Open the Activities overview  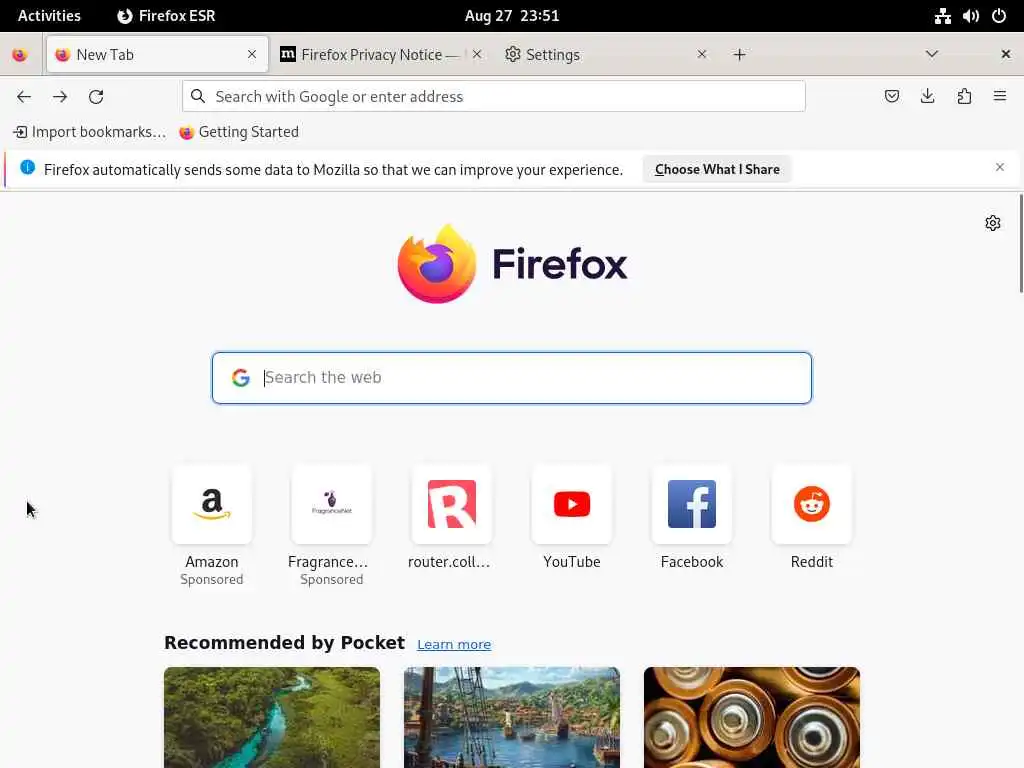point(49,16)
